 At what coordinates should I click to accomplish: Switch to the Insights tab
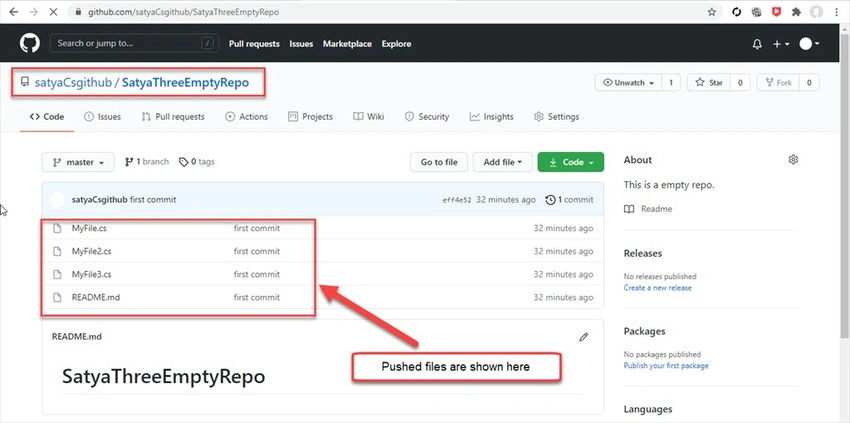[x=492, y=117]
